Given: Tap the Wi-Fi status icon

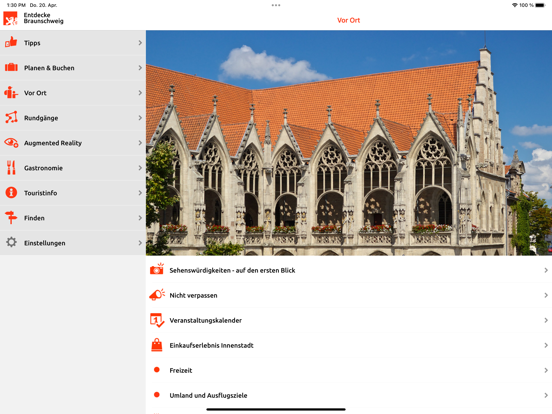Looking at the screenshot, I should [514, 5].
